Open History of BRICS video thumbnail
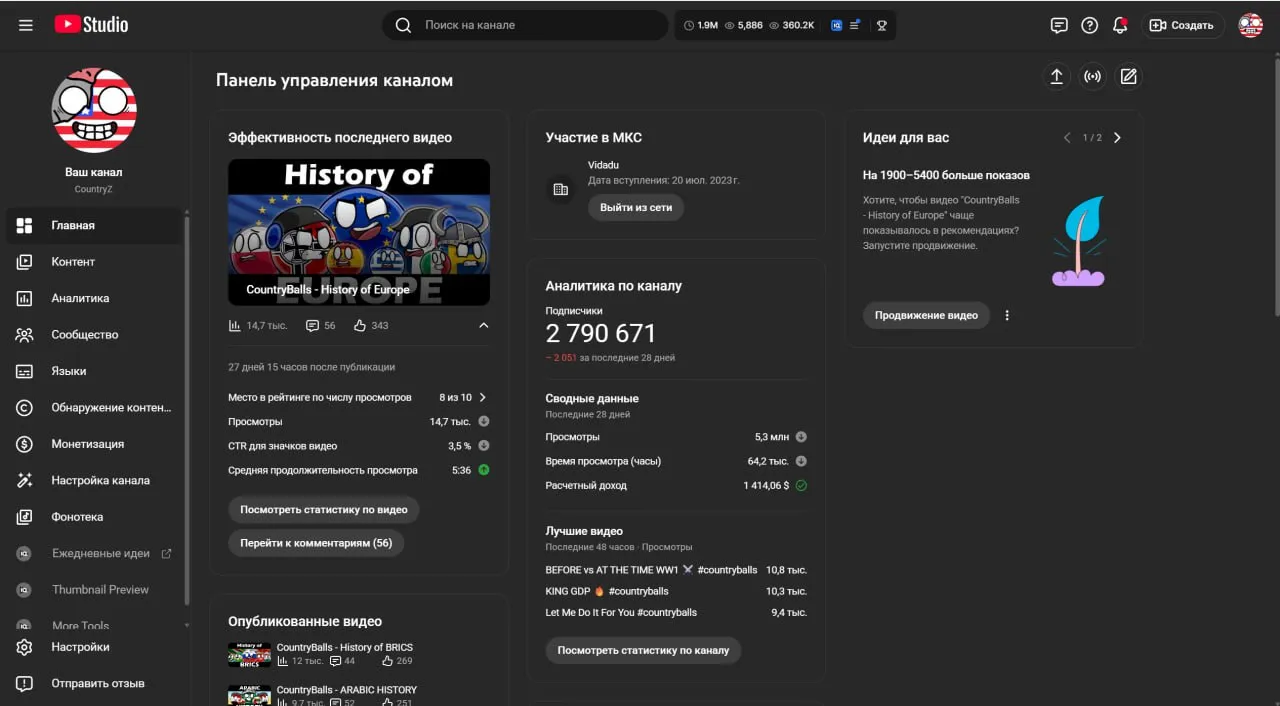This screenshot has width=1280, height=706. point(249,654)
